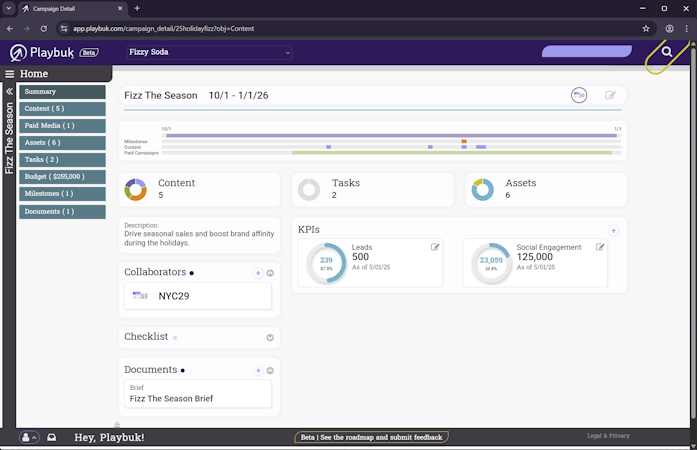697x450 pixels.
Task: Click the blurred purple header button
Action: (586, 51)
